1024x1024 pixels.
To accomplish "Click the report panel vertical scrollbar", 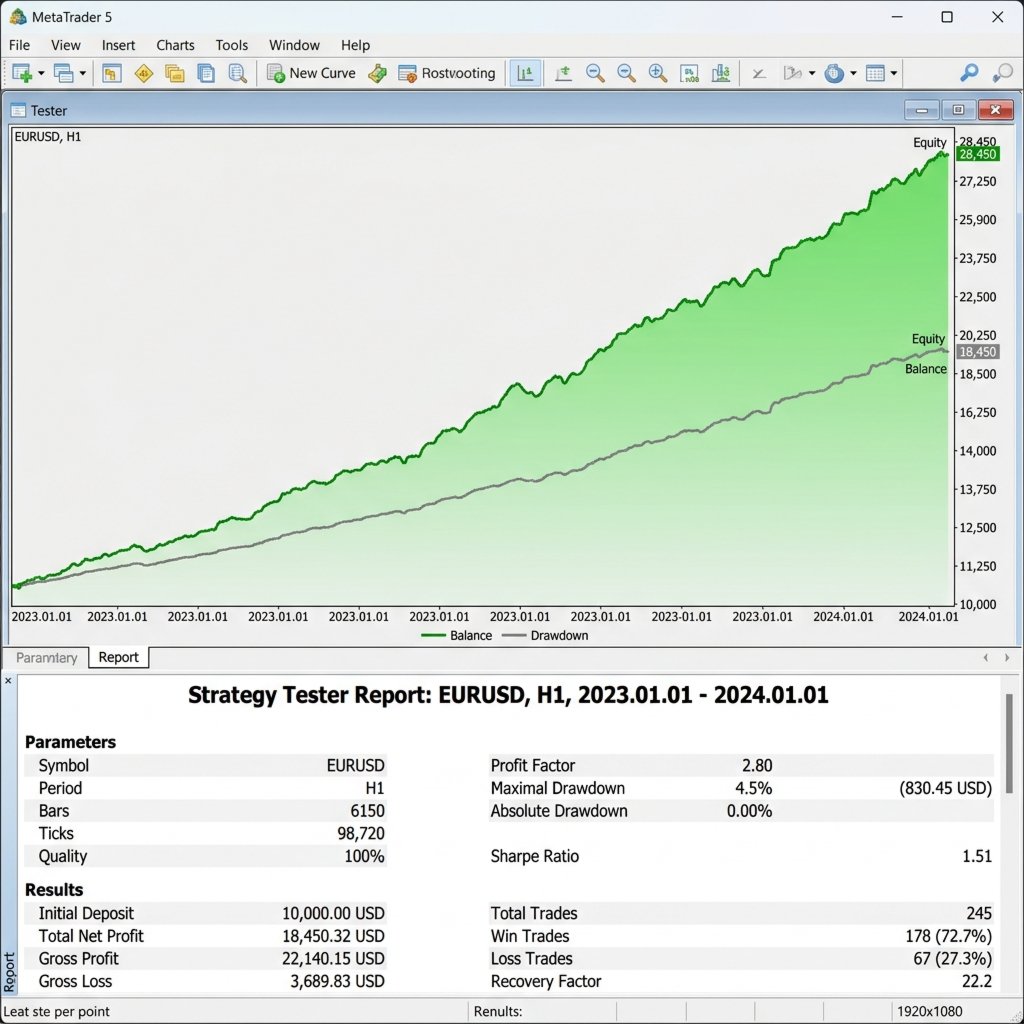I will click(1010, 743).
